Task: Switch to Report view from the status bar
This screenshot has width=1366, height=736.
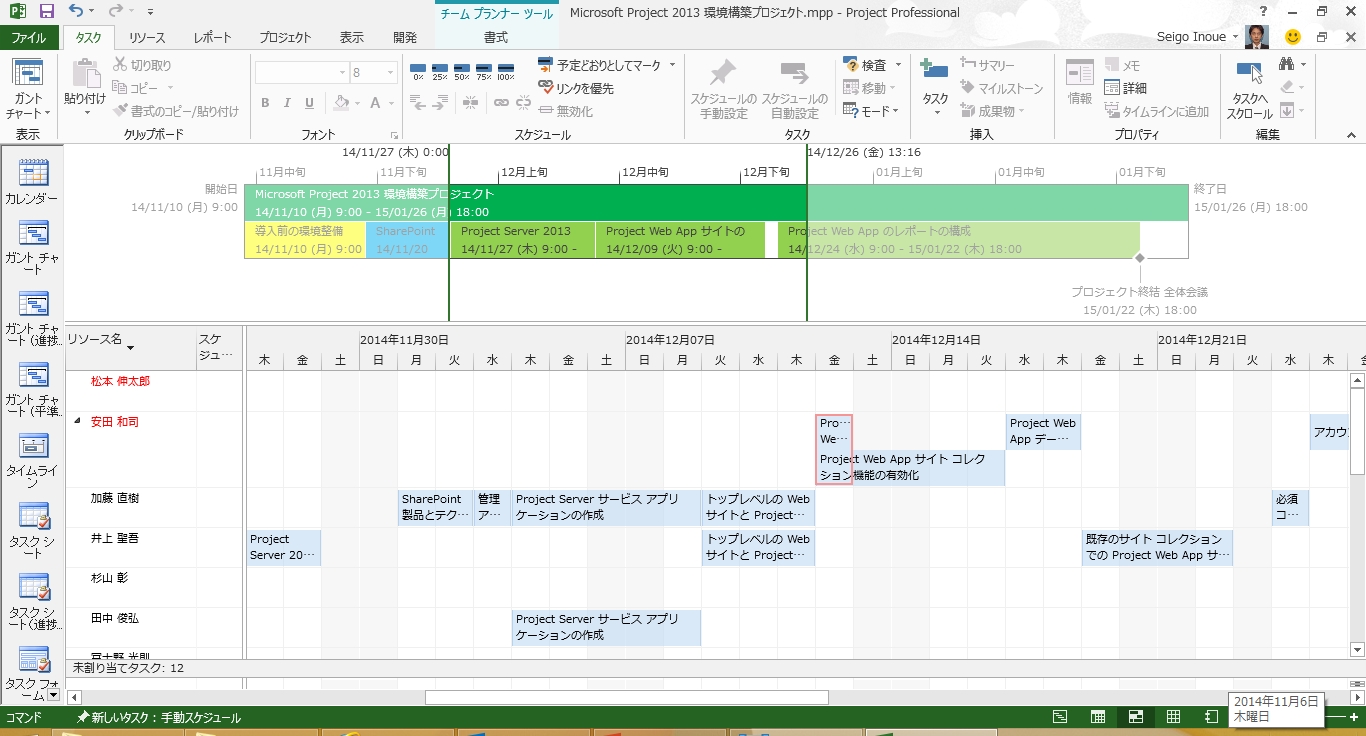Action: point(1212,717)
